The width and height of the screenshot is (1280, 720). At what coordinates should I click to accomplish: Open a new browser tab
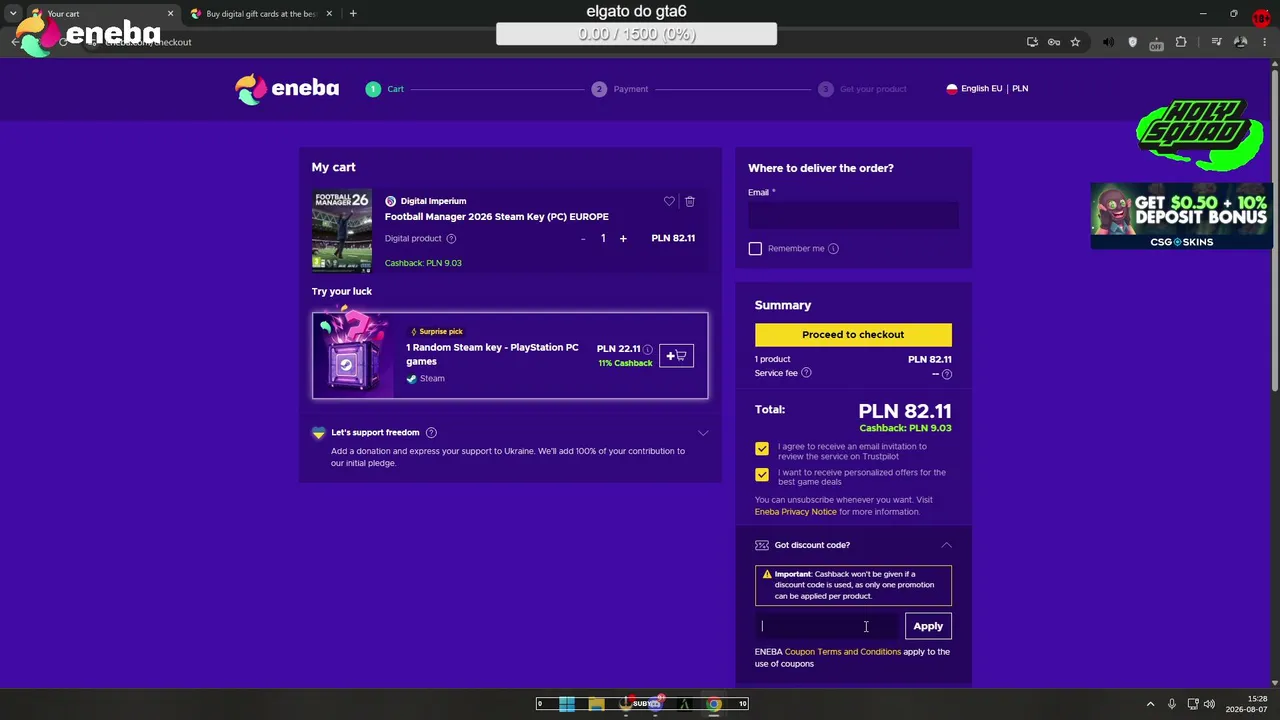click(x=353, y=14)
